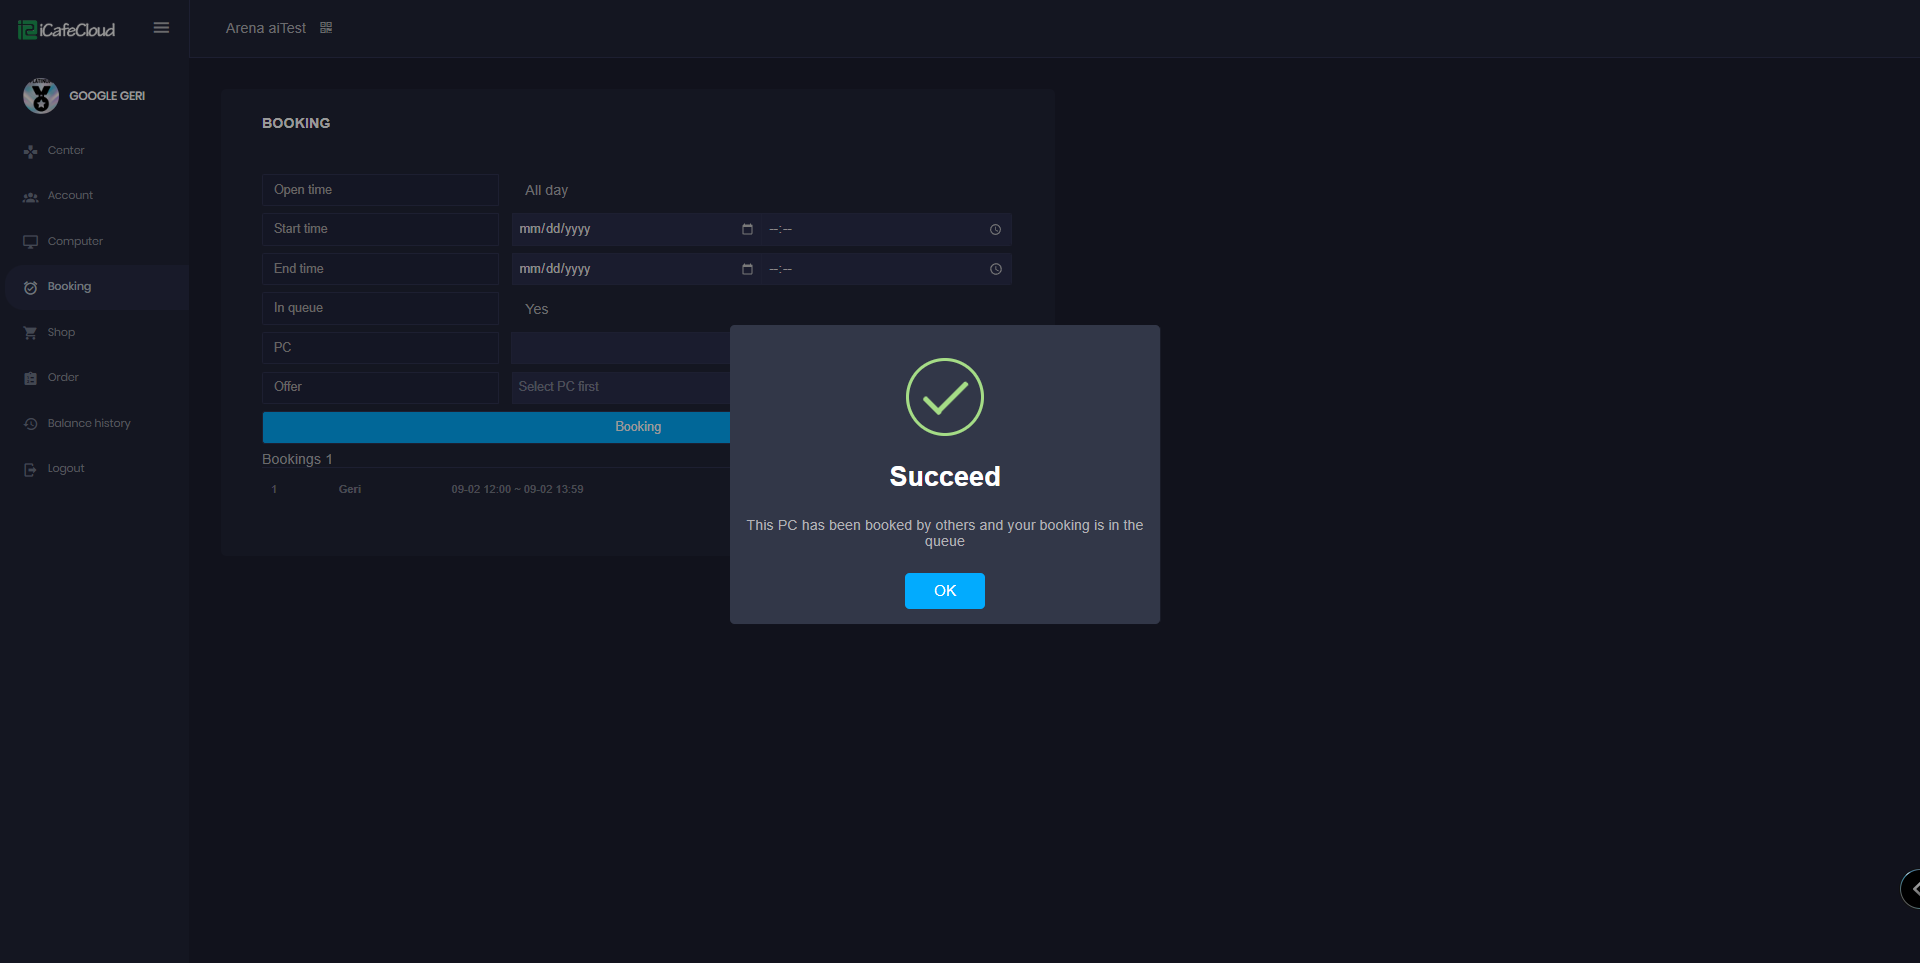Screen dimensions: 1920x963
Task: Click the Computer monitor icon
Action: 31,242
